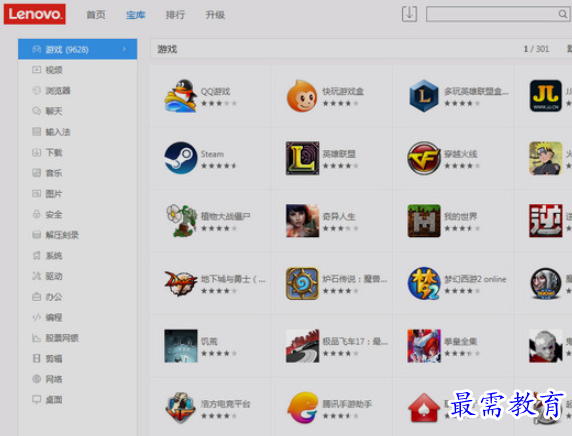
Task: Click the 英雄联盟 title text
Action: (x=339, y=154)
